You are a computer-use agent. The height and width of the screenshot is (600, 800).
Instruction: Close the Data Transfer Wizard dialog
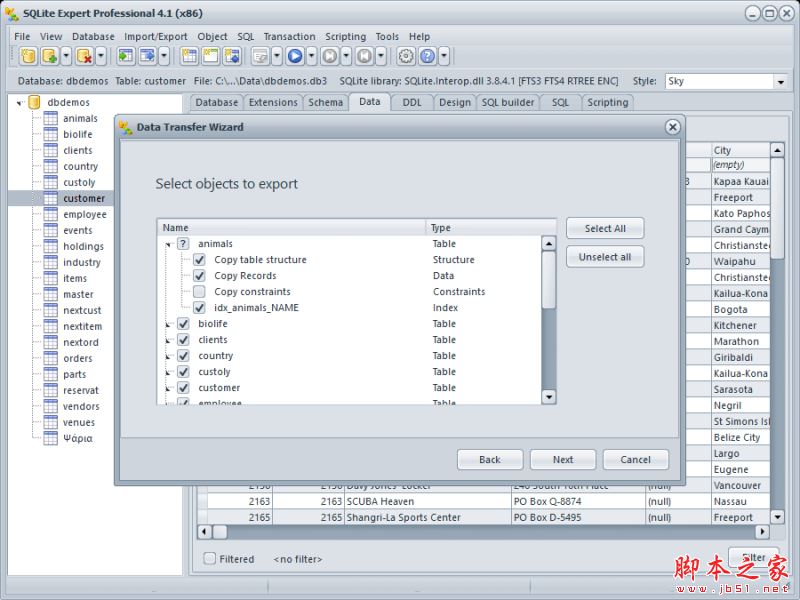(673, 127)
